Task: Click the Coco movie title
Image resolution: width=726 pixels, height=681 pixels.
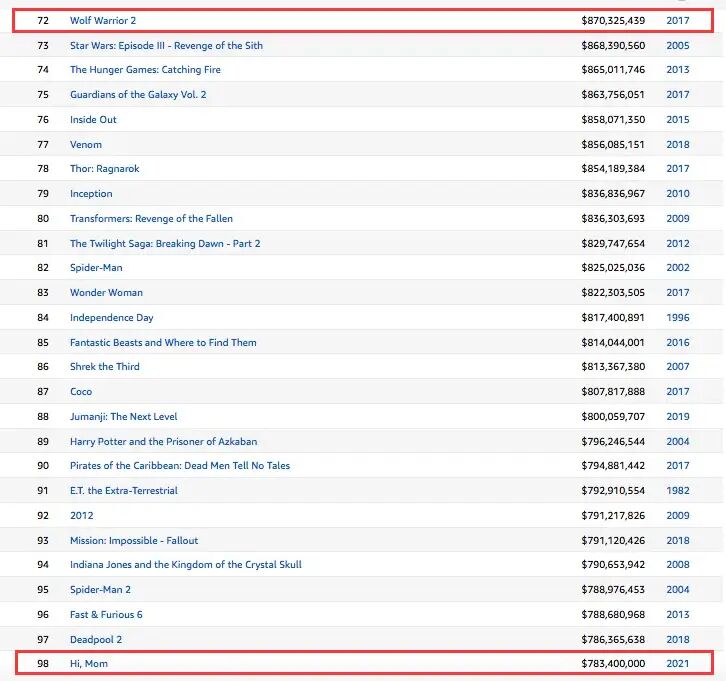Action: click(x=82, y=391)
